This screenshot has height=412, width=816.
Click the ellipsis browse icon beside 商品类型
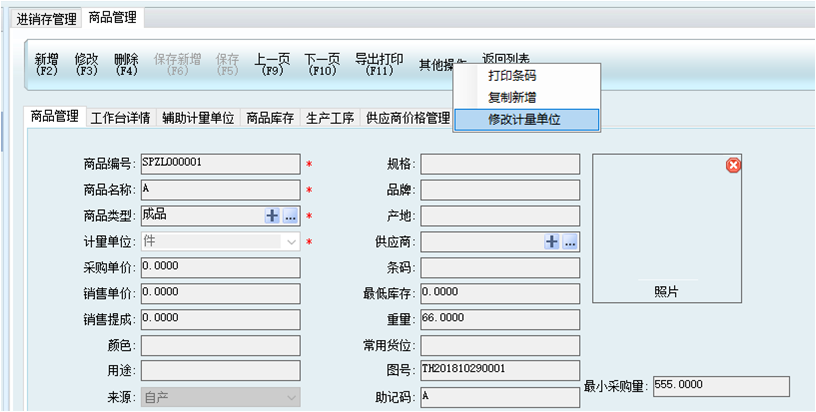tap(290, 215)
